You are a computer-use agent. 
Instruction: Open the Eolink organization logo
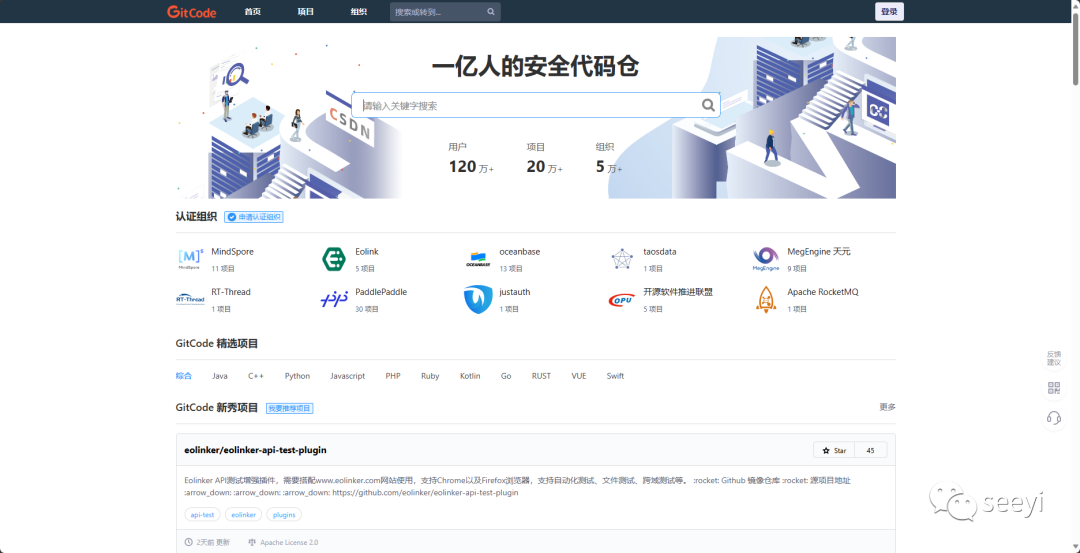[x=334, y=259]
